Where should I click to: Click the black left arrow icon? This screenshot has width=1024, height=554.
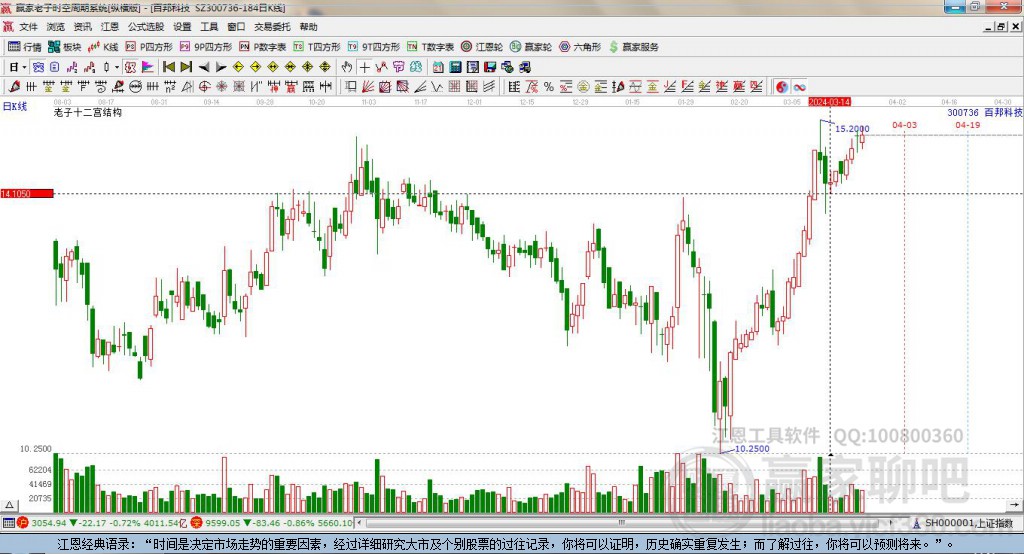click(204, 67)
